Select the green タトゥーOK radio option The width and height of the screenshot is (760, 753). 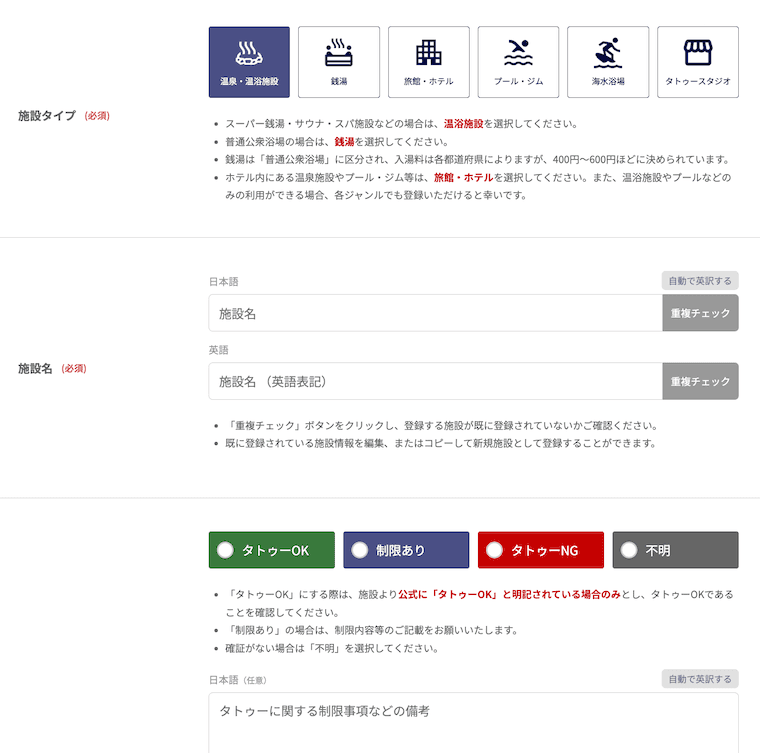[x=271, y=550]
